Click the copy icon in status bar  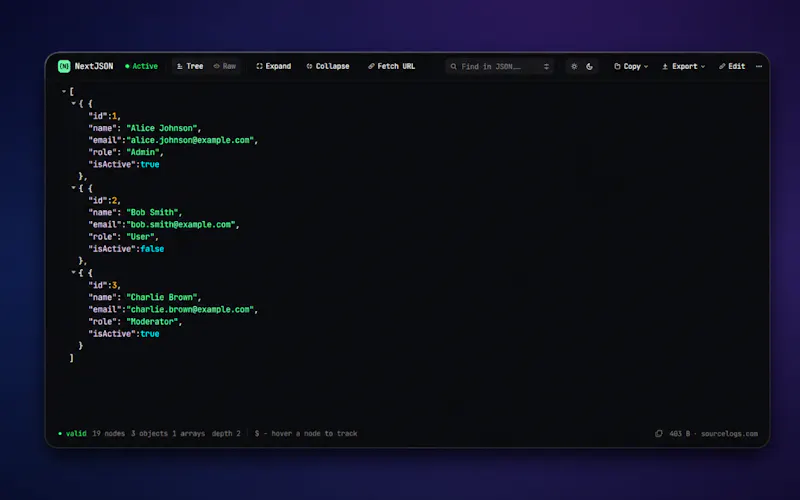point(659,434)
